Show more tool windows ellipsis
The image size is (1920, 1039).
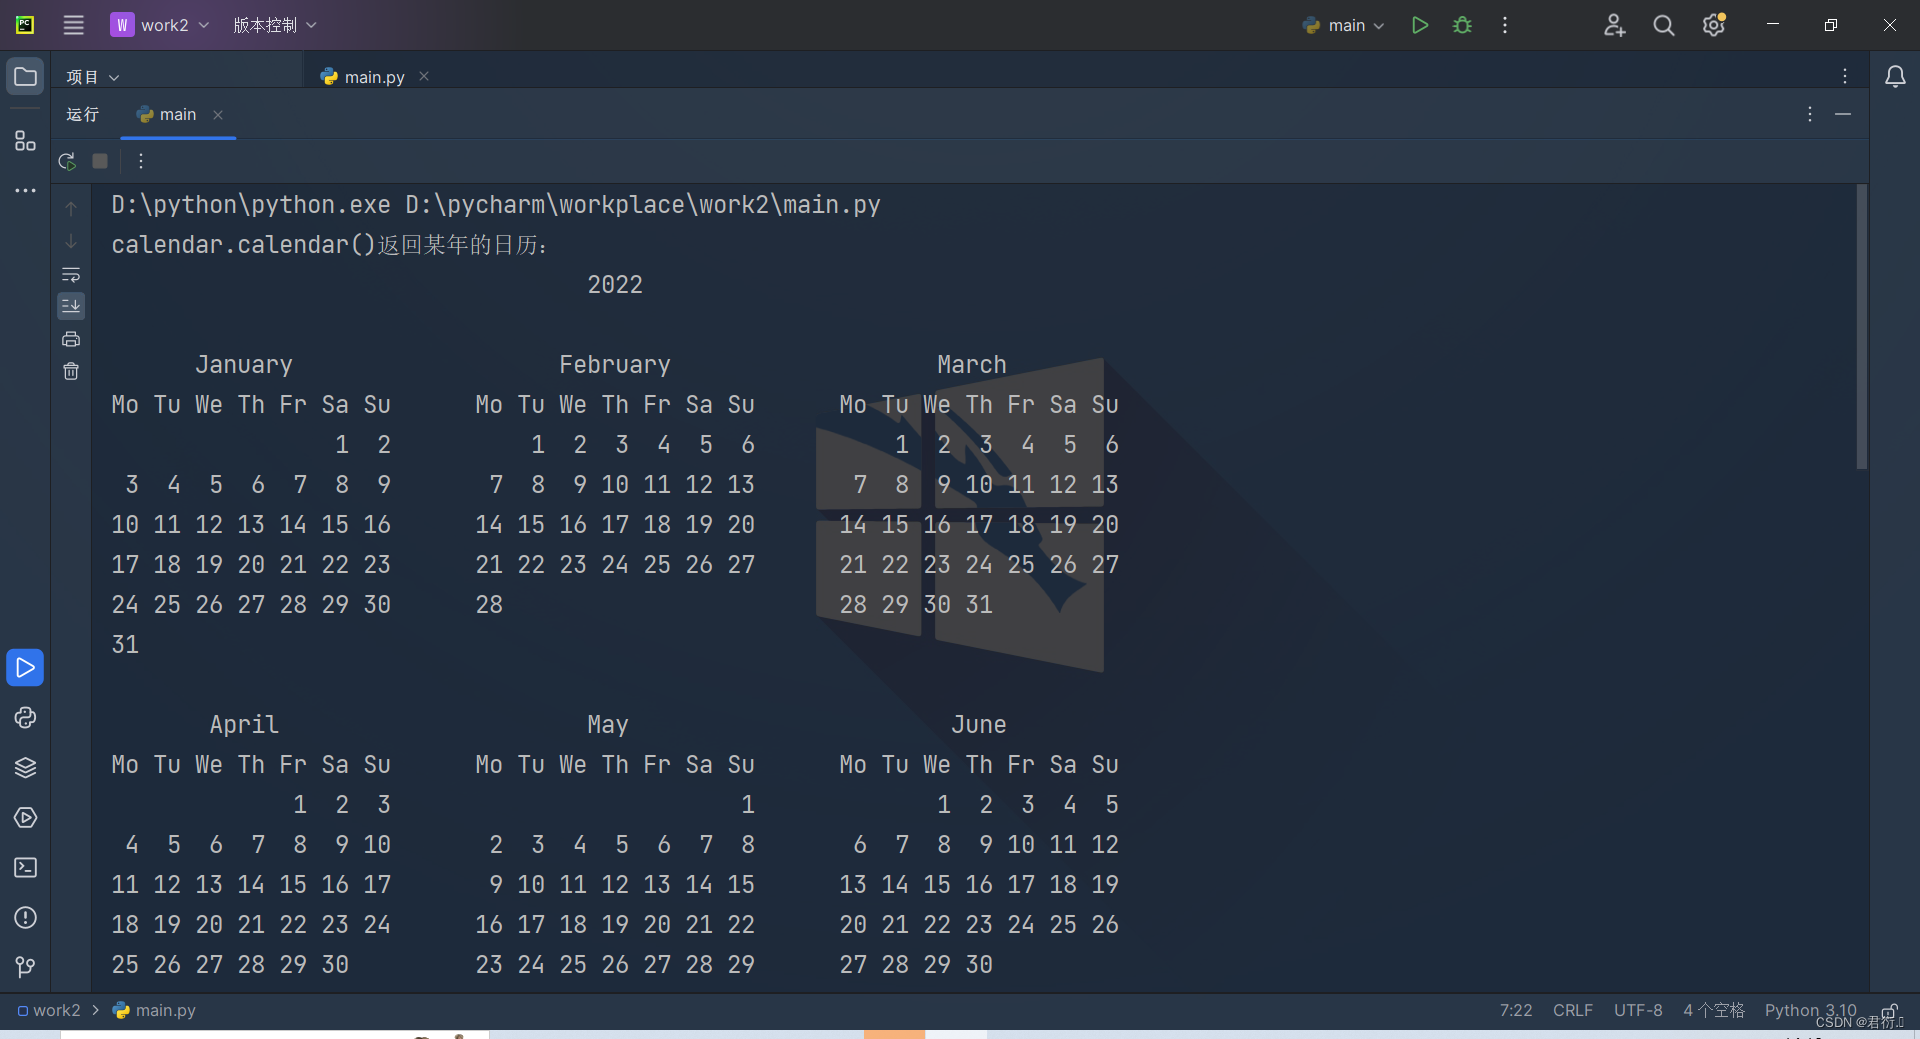[x=25, y=190]
